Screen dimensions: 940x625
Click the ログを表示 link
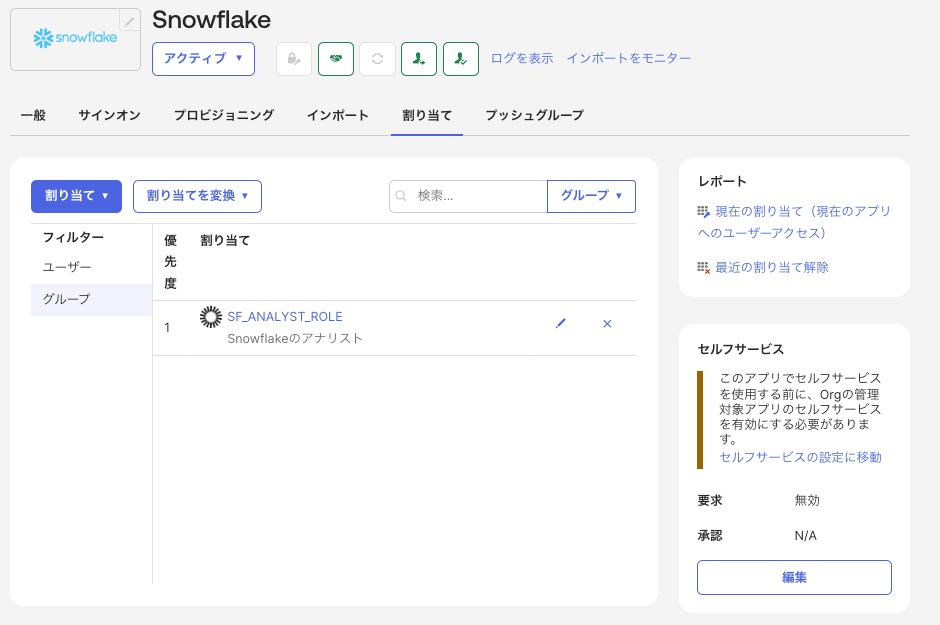coord(521,59)
